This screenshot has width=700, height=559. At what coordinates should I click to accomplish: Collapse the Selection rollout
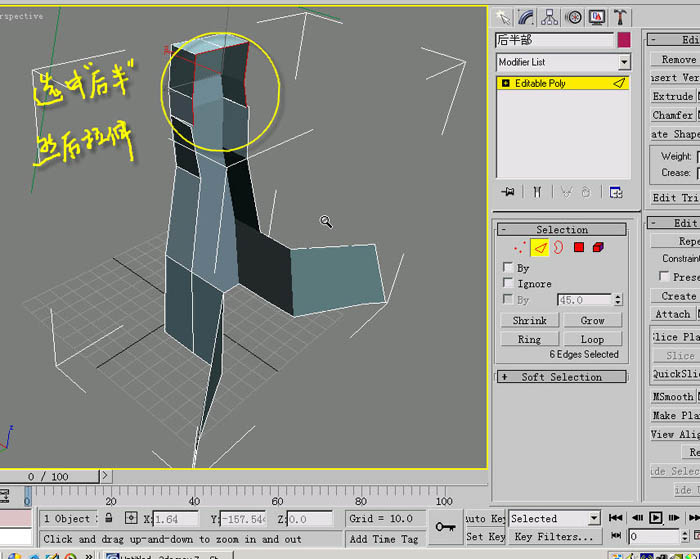point(562,229)
